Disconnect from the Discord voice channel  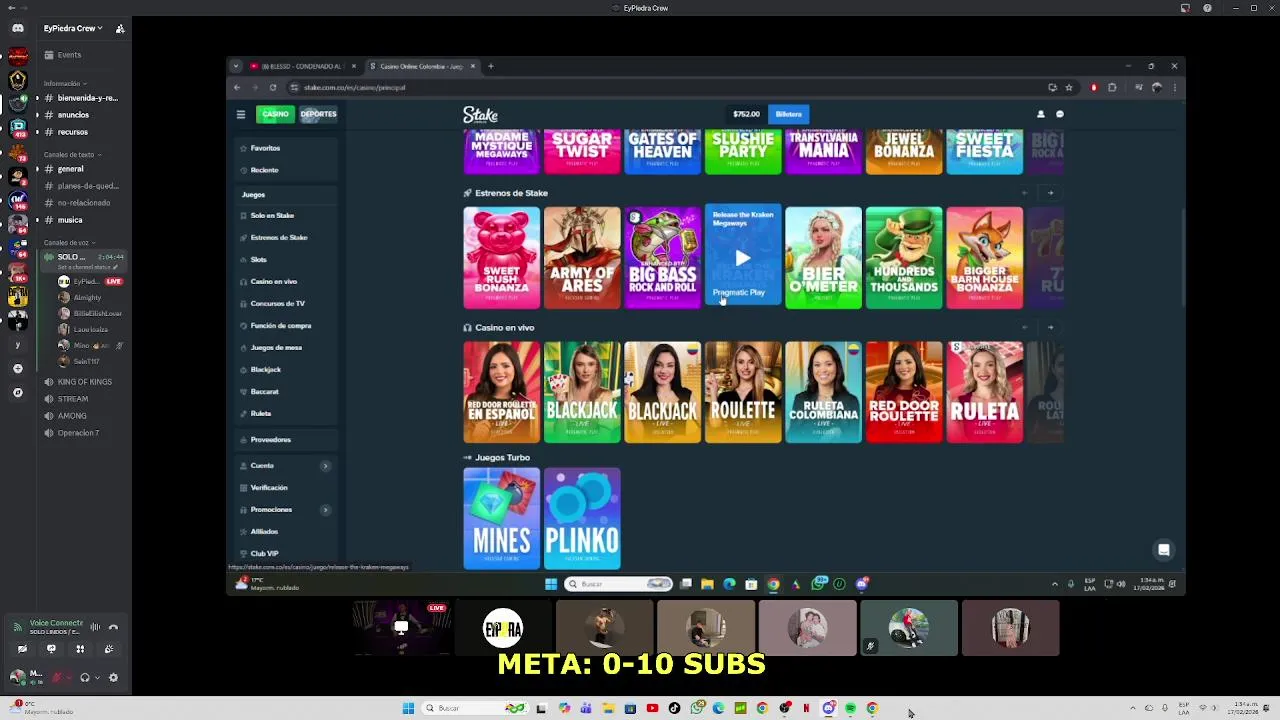tap(113, 627)
